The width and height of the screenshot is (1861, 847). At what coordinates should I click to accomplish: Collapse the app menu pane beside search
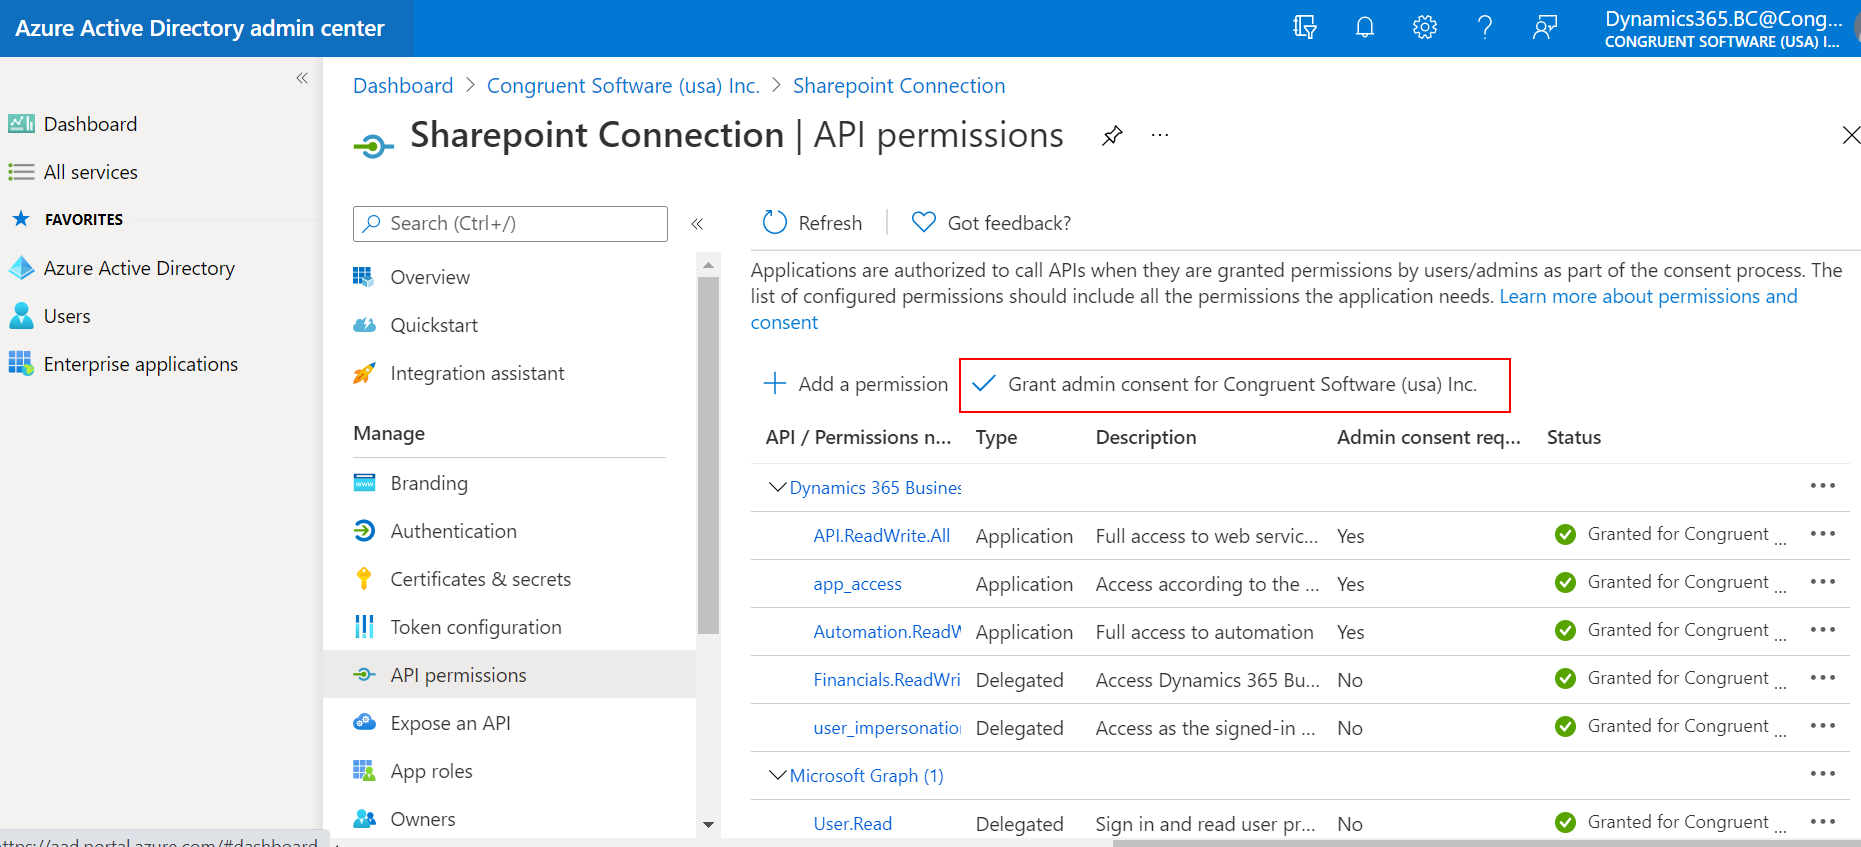(697, 224)
